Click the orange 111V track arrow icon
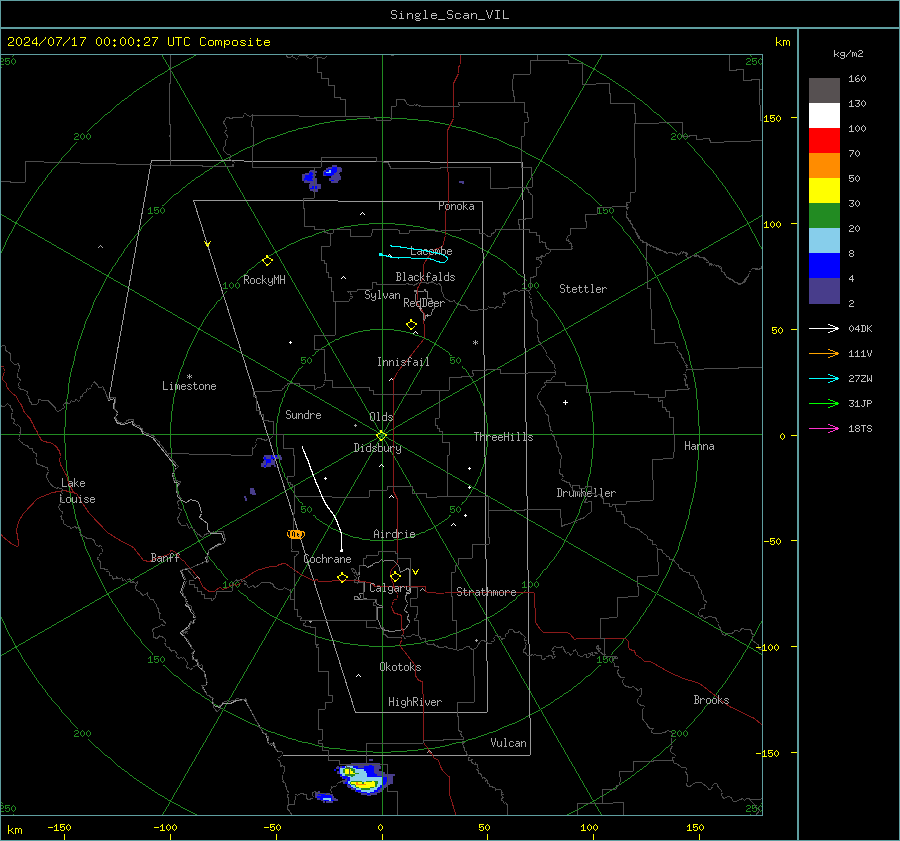 [824, 354]
